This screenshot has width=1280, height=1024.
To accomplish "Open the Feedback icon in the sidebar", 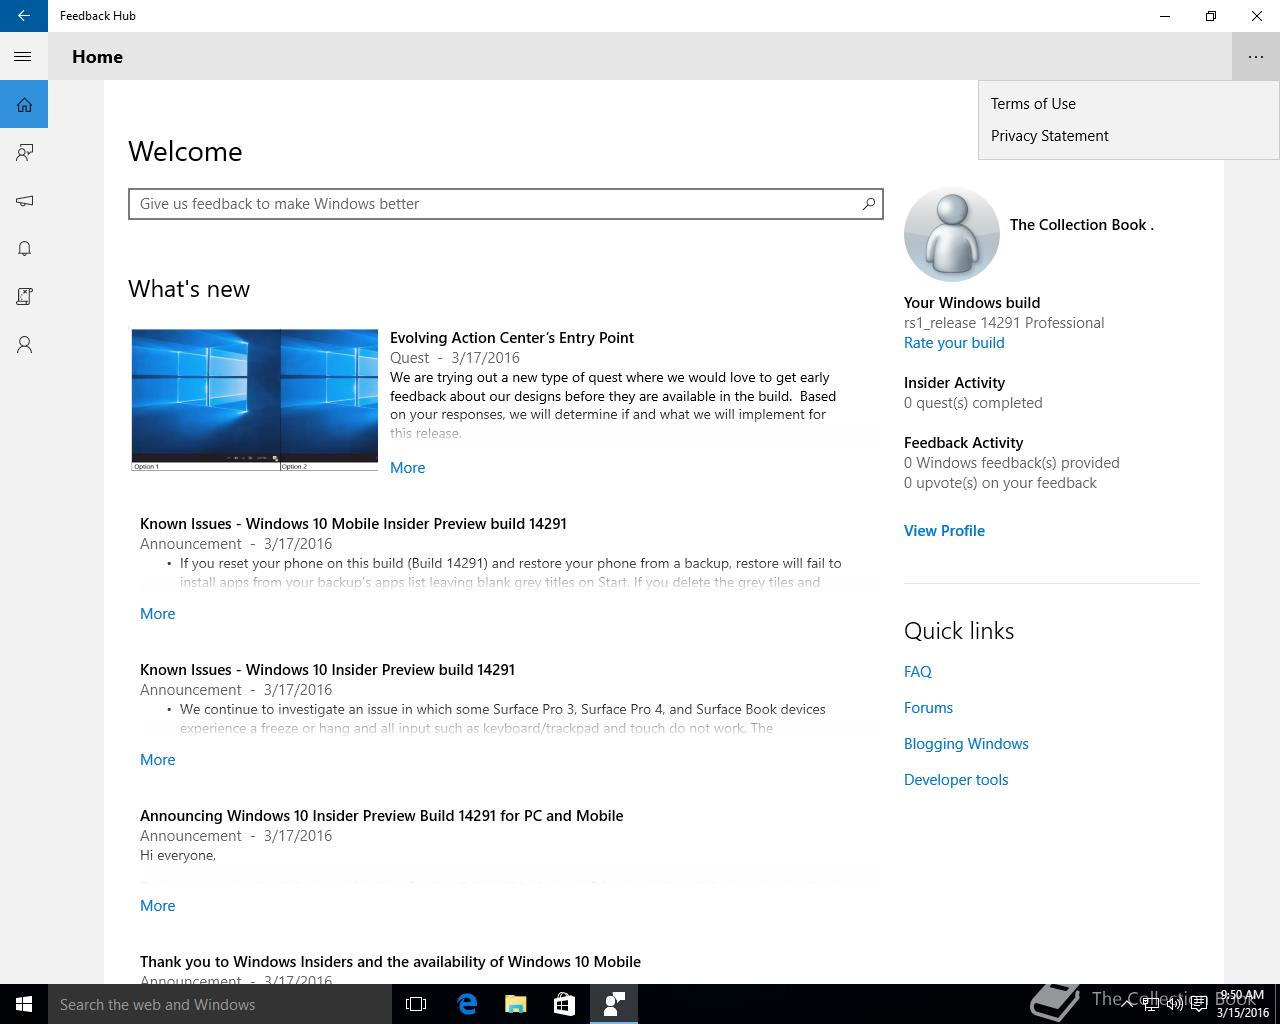I will click(x=24, y=153).
